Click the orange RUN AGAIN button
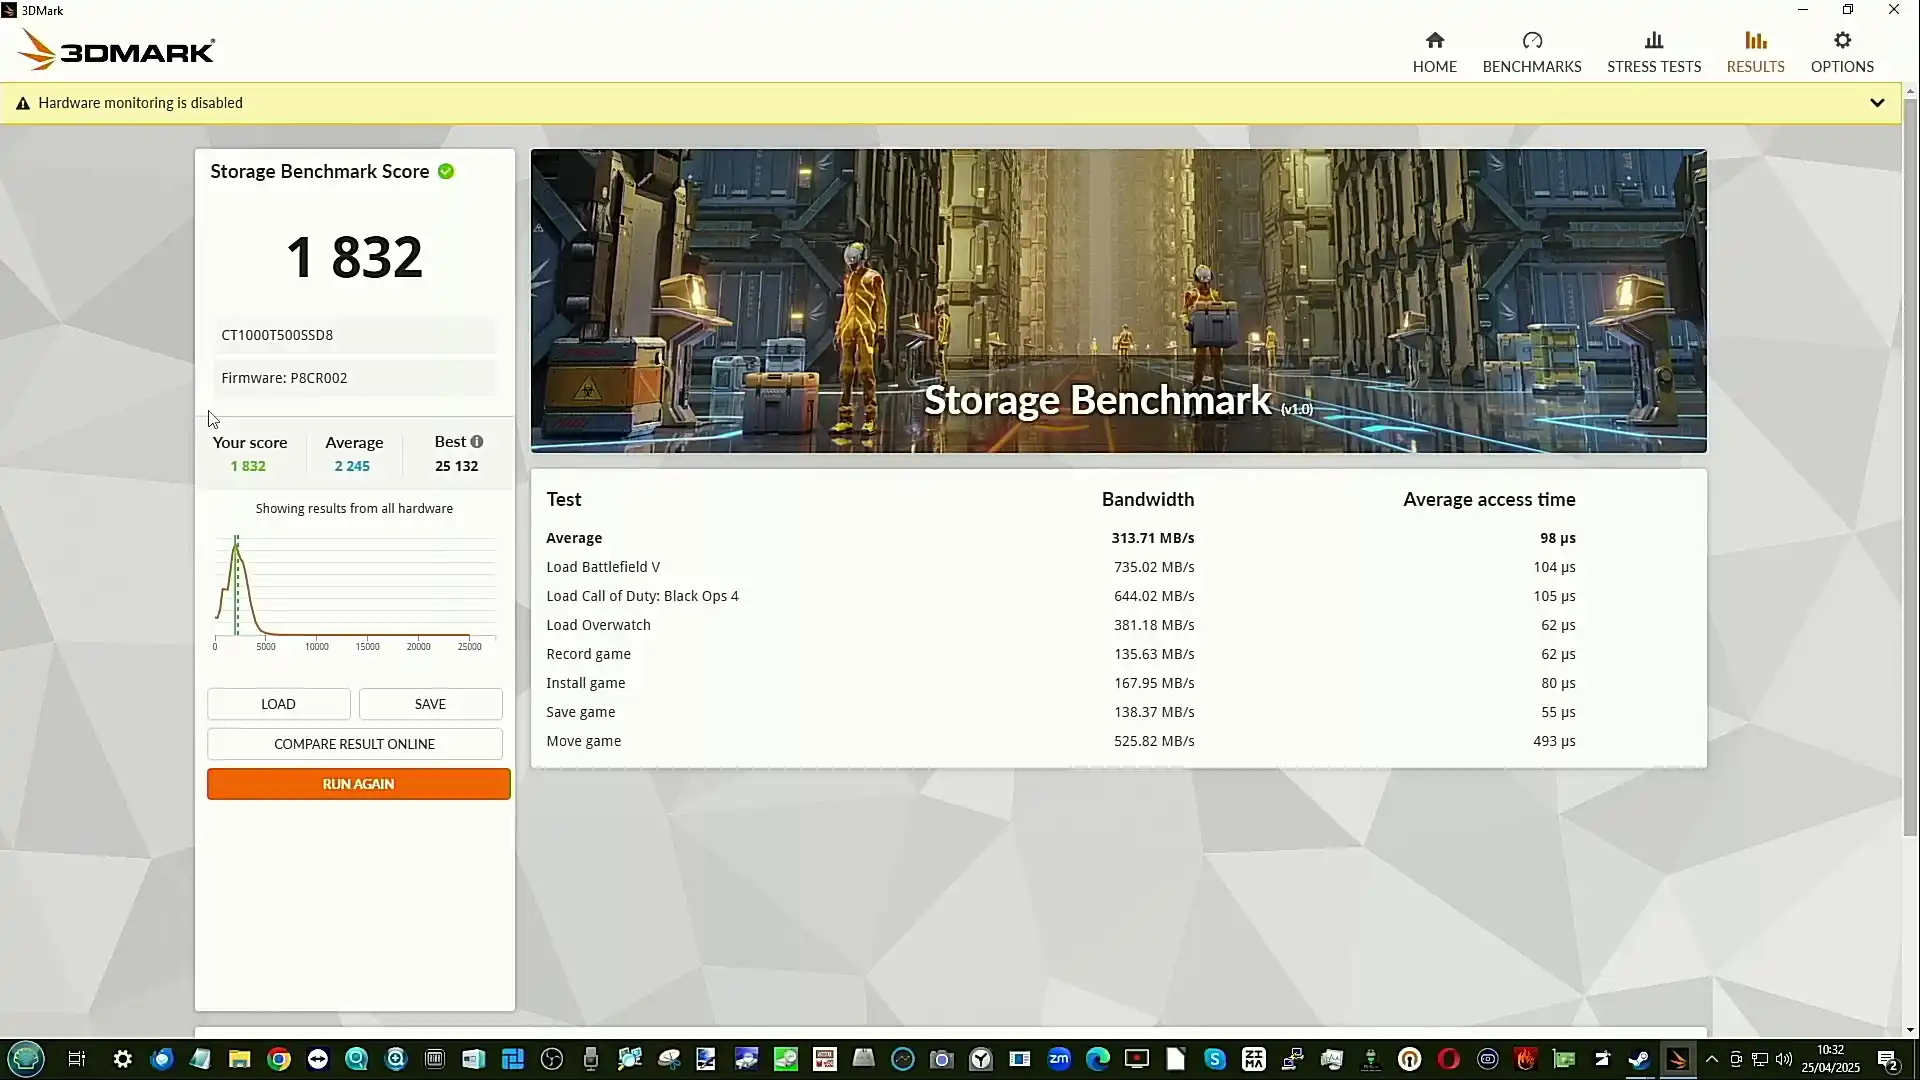The width and height of the screenshot is (1920, 1080). coord(358,784)
